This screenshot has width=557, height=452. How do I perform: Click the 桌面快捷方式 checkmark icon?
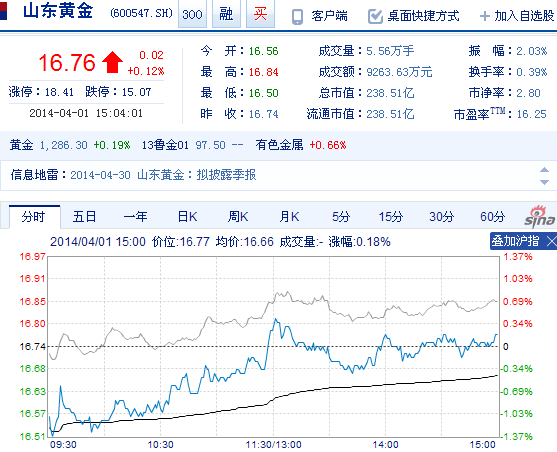375,16
